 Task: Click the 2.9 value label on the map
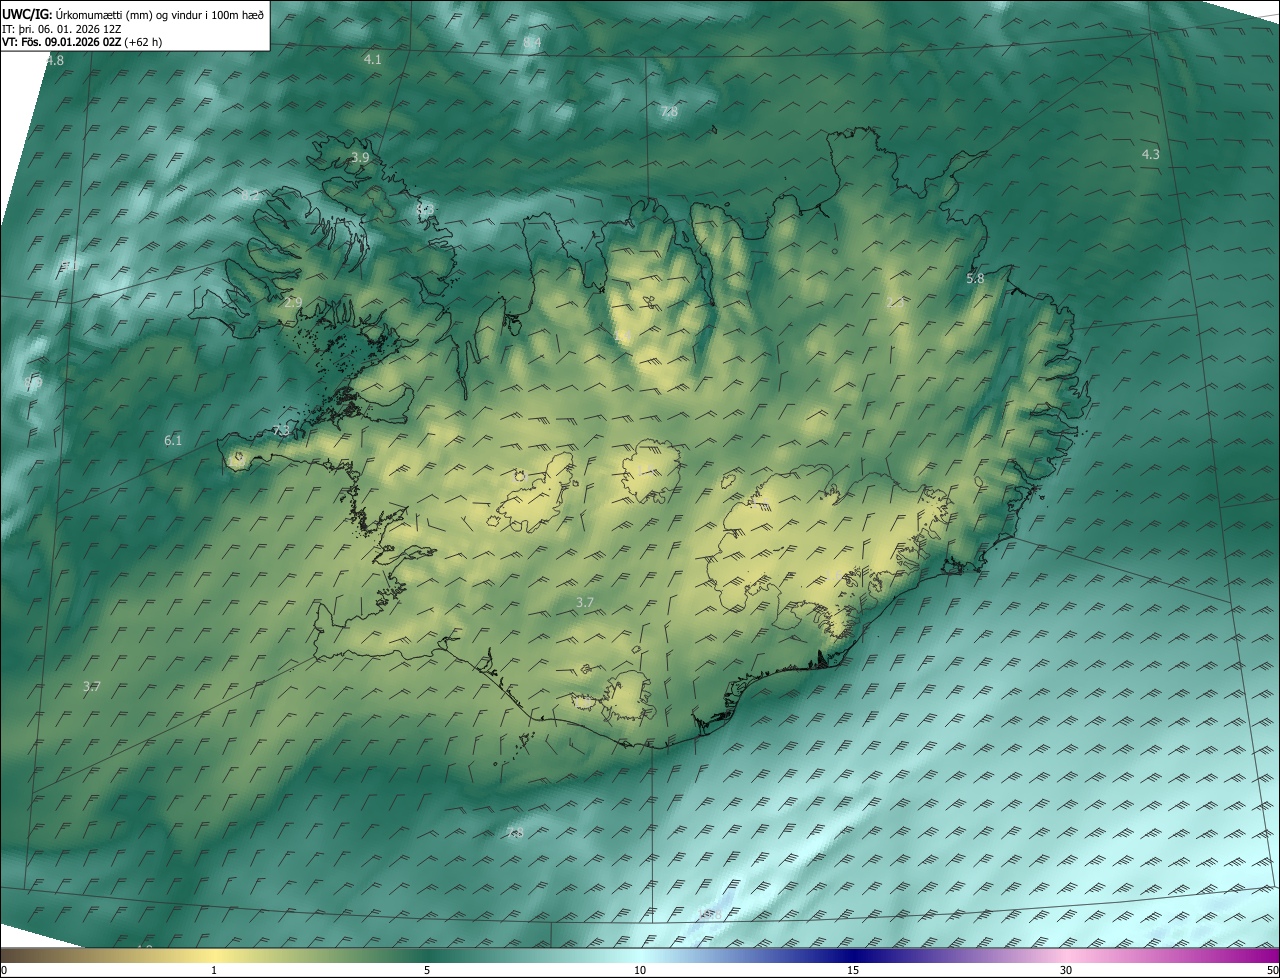[292, 302]
